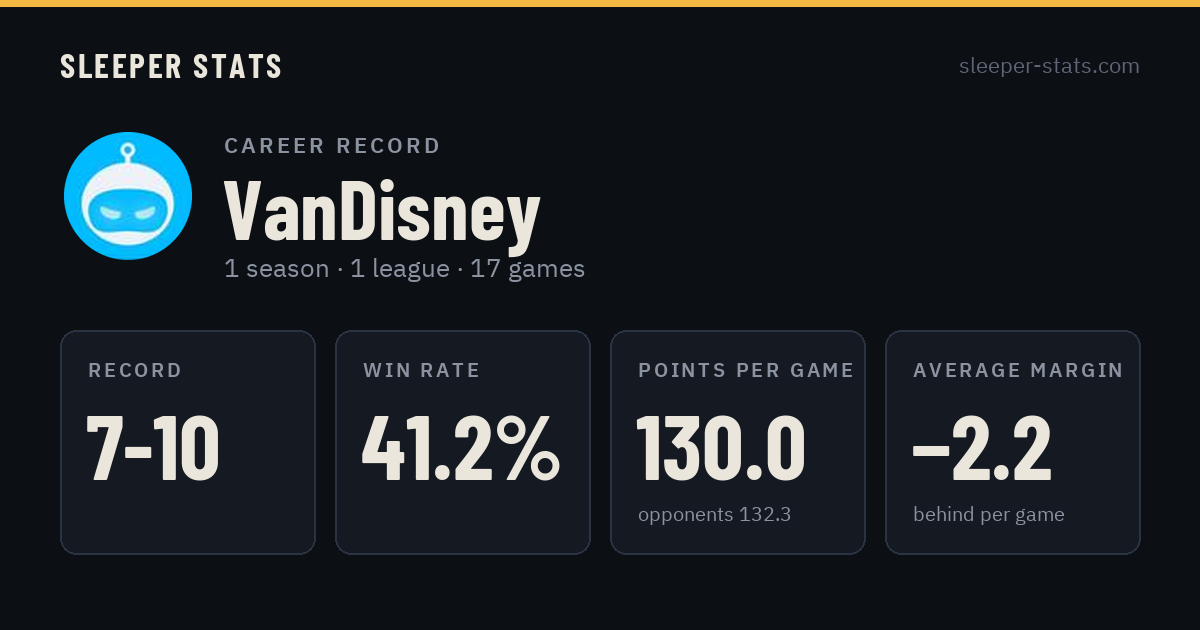1200x630 pixels.
Task: Select the Win Rate stat card
Action: click(x=463, y=442)
